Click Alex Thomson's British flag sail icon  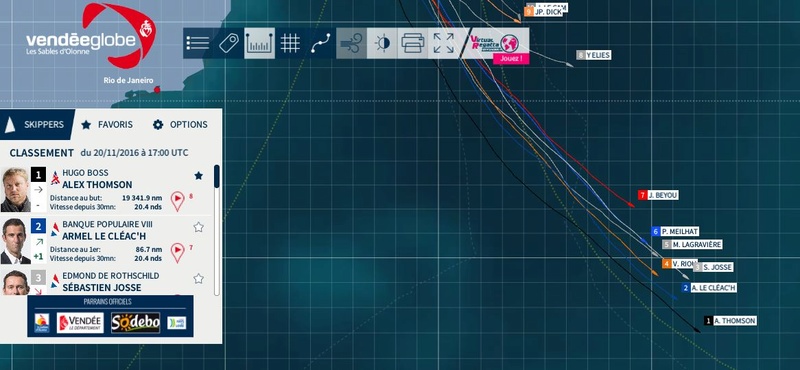55,178
